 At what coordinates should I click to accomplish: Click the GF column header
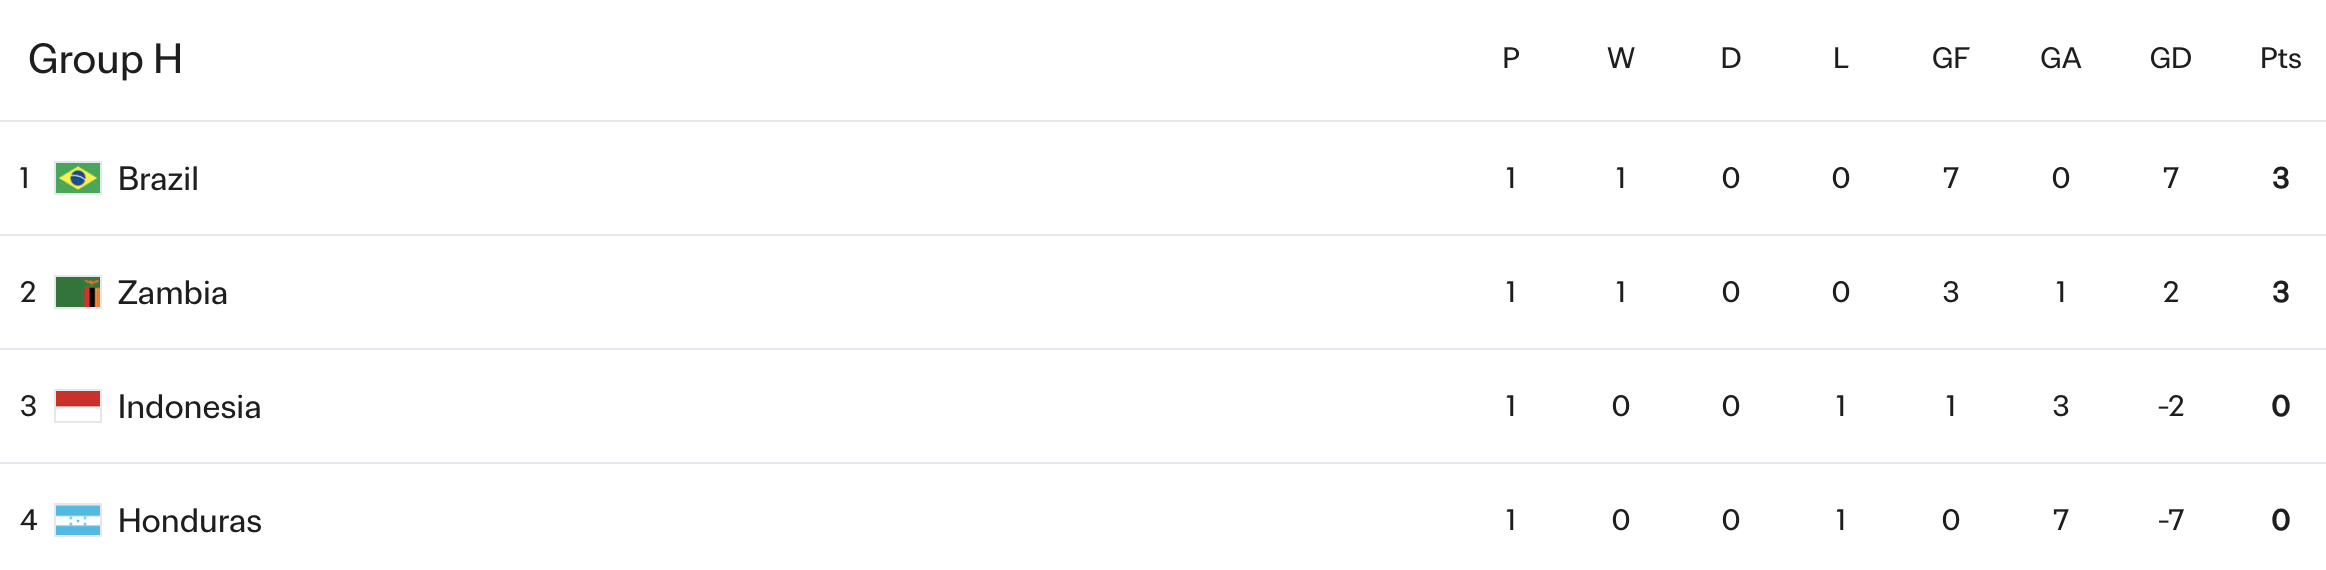click(1950, 58)
